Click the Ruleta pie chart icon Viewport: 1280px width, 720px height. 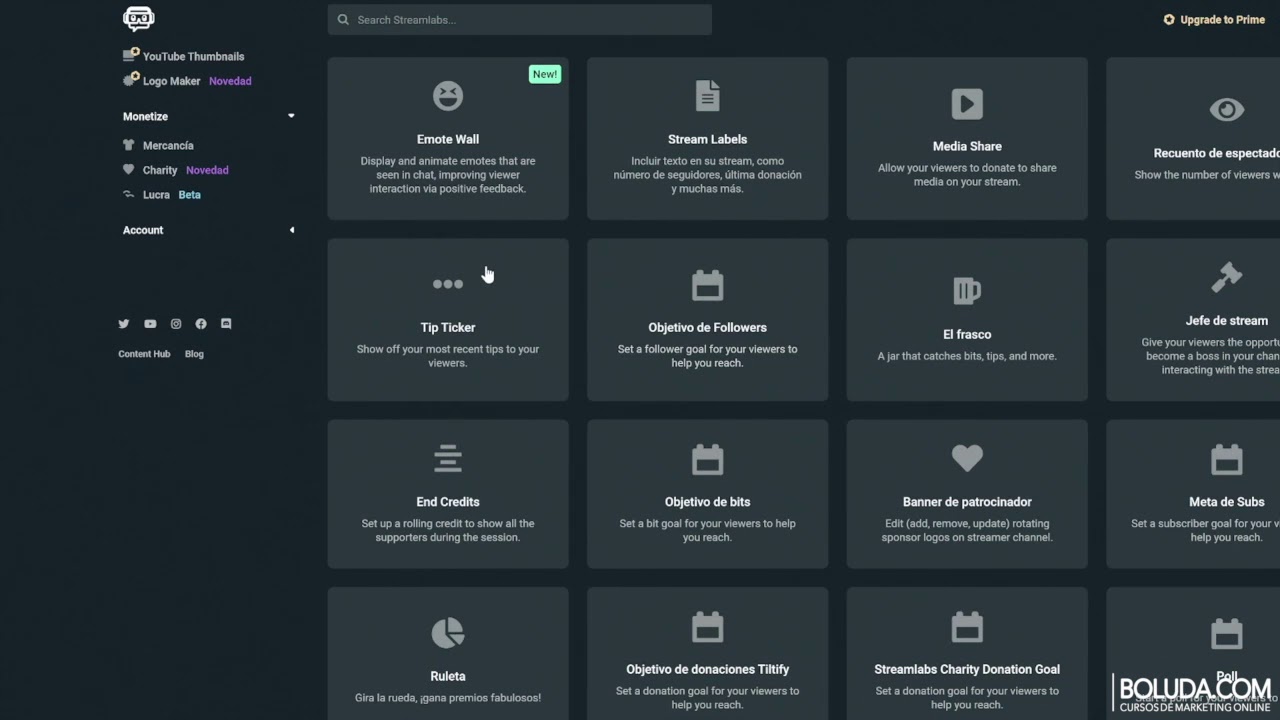(448, 633)
